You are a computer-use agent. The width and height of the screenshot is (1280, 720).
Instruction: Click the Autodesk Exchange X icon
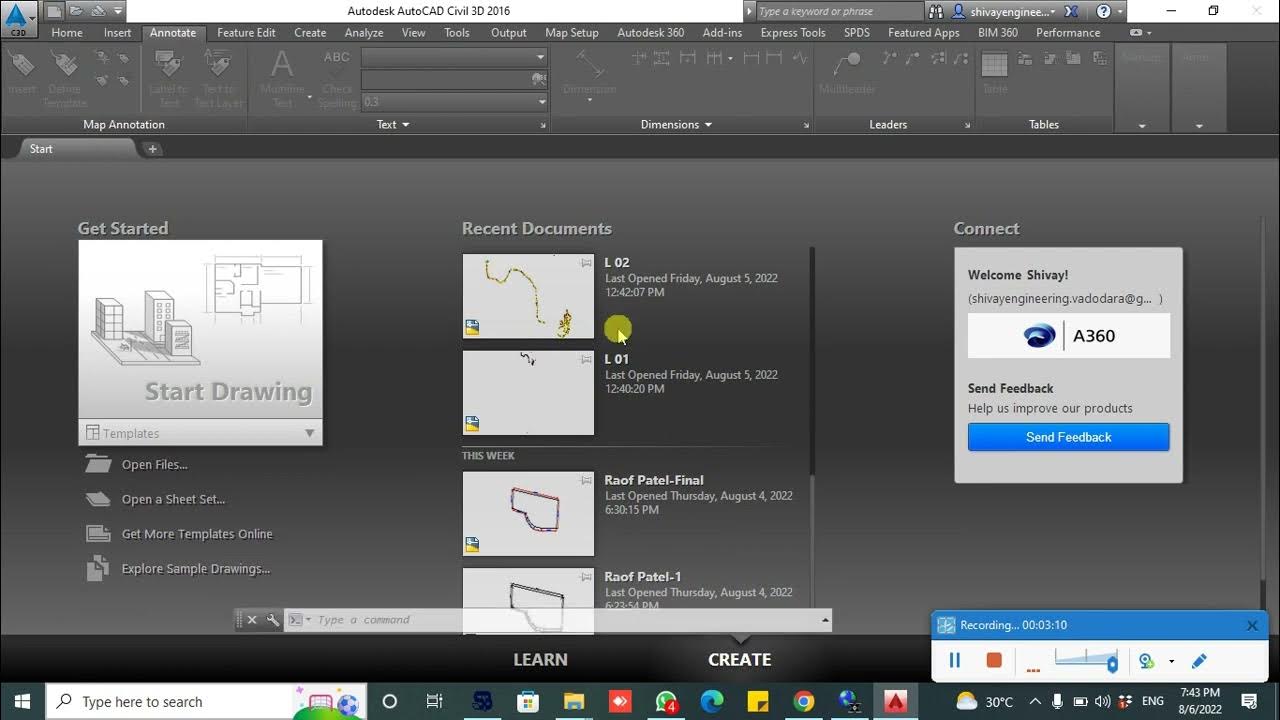coord(1071,11)
